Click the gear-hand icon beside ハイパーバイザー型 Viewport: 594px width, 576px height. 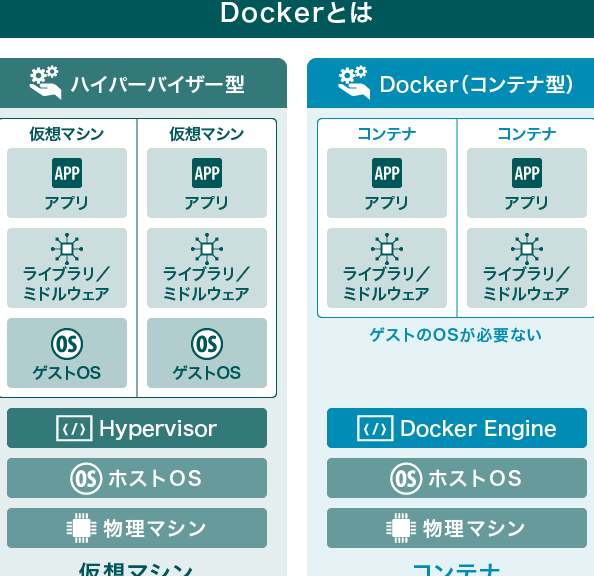click(x=45, y=82)
